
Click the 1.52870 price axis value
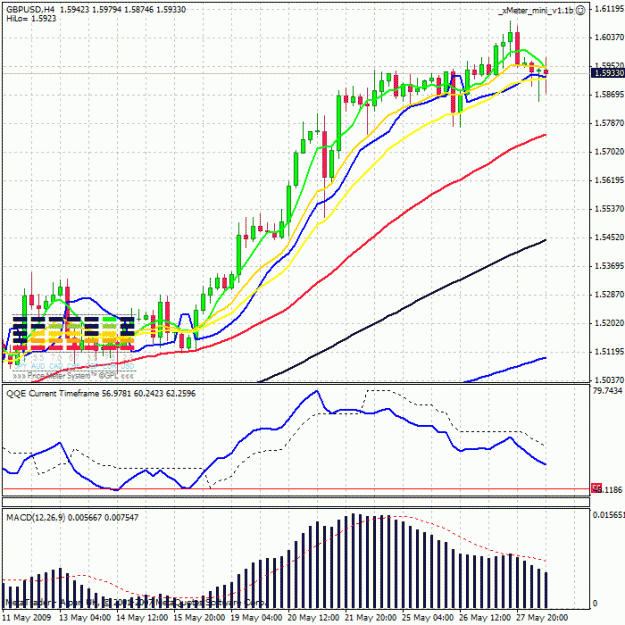(x=609, y=294)
